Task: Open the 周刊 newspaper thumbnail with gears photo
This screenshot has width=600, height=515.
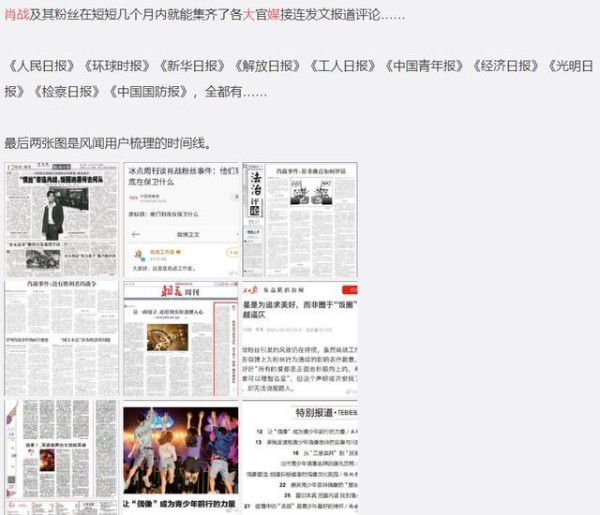Action: [x=181, y=339]
